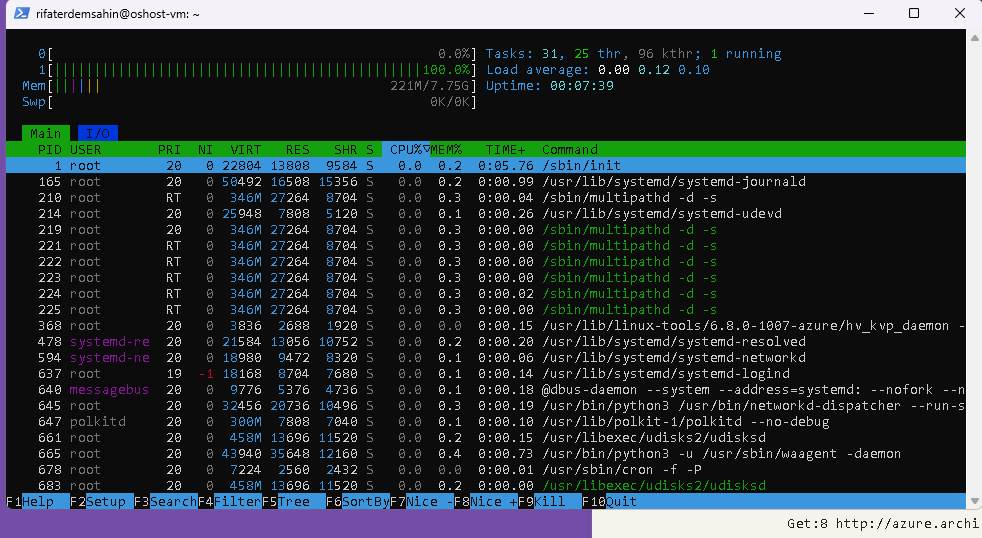Viewport: 982px width, 538px height.
Task: Select the systemd-resolved process row
Action: (485, 342)
